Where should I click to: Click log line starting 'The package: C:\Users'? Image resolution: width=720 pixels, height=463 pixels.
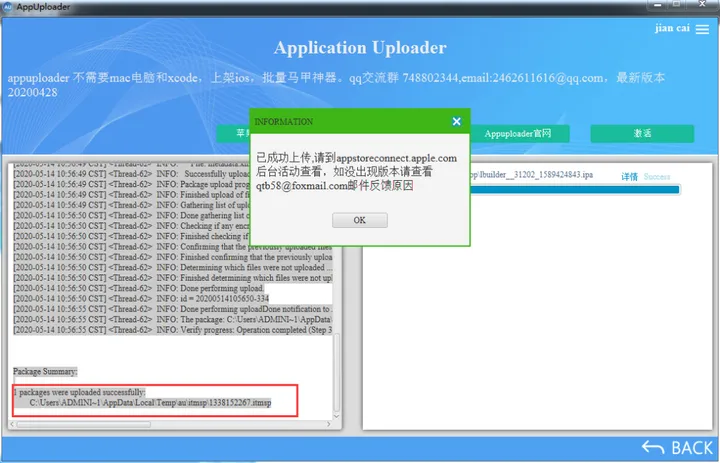[x=173, y=320]
